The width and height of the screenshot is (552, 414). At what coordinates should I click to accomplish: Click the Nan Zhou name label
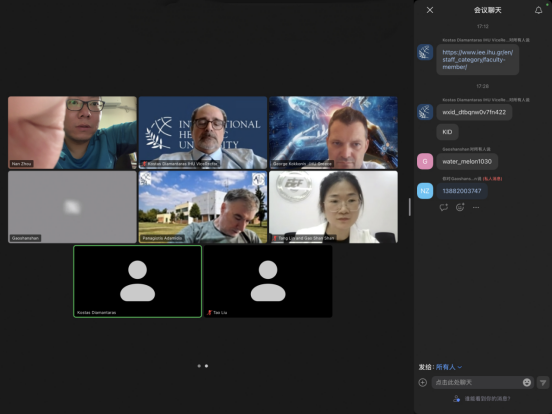tap(21, 164)
